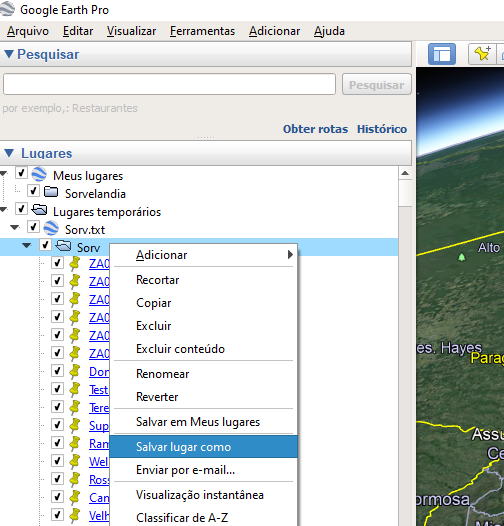
Task: Click the pushpin icon next to Dor
Action: click(x=75, y=371)
